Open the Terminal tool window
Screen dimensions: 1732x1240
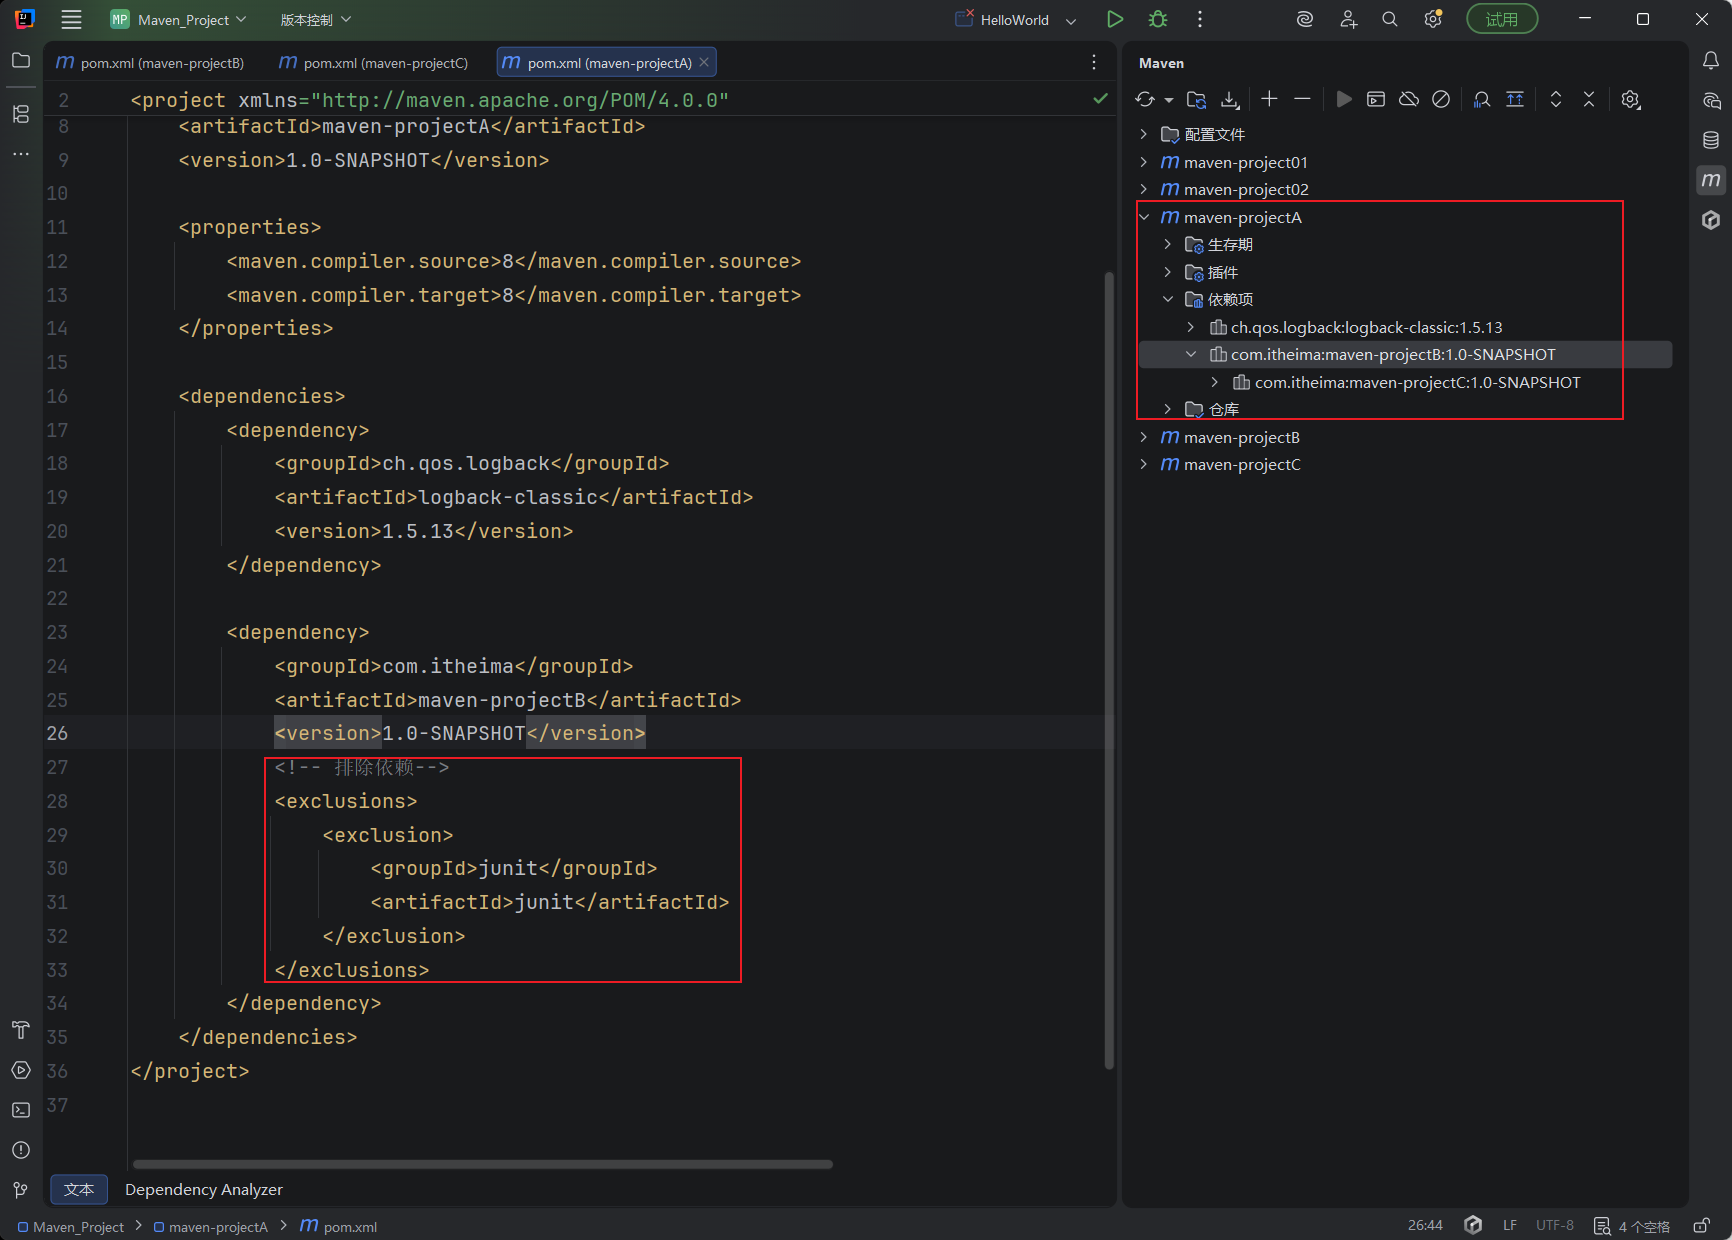[21, 1110]
